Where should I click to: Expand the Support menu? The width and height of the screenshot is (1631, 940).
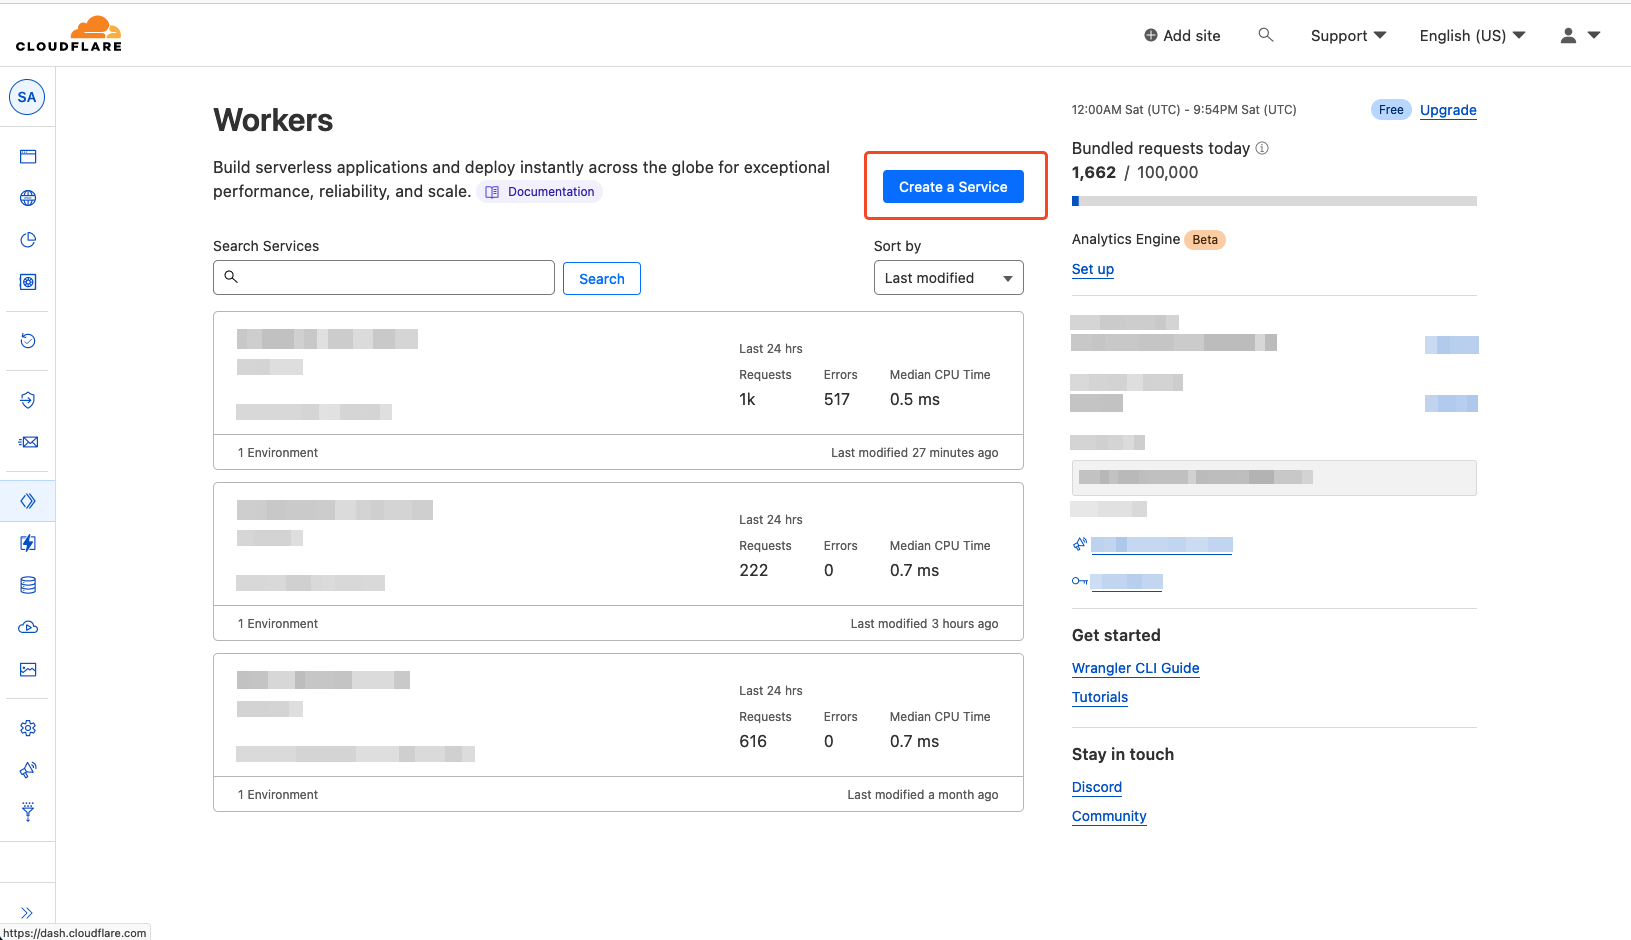pyautogui.click(x=1347, y=35)
